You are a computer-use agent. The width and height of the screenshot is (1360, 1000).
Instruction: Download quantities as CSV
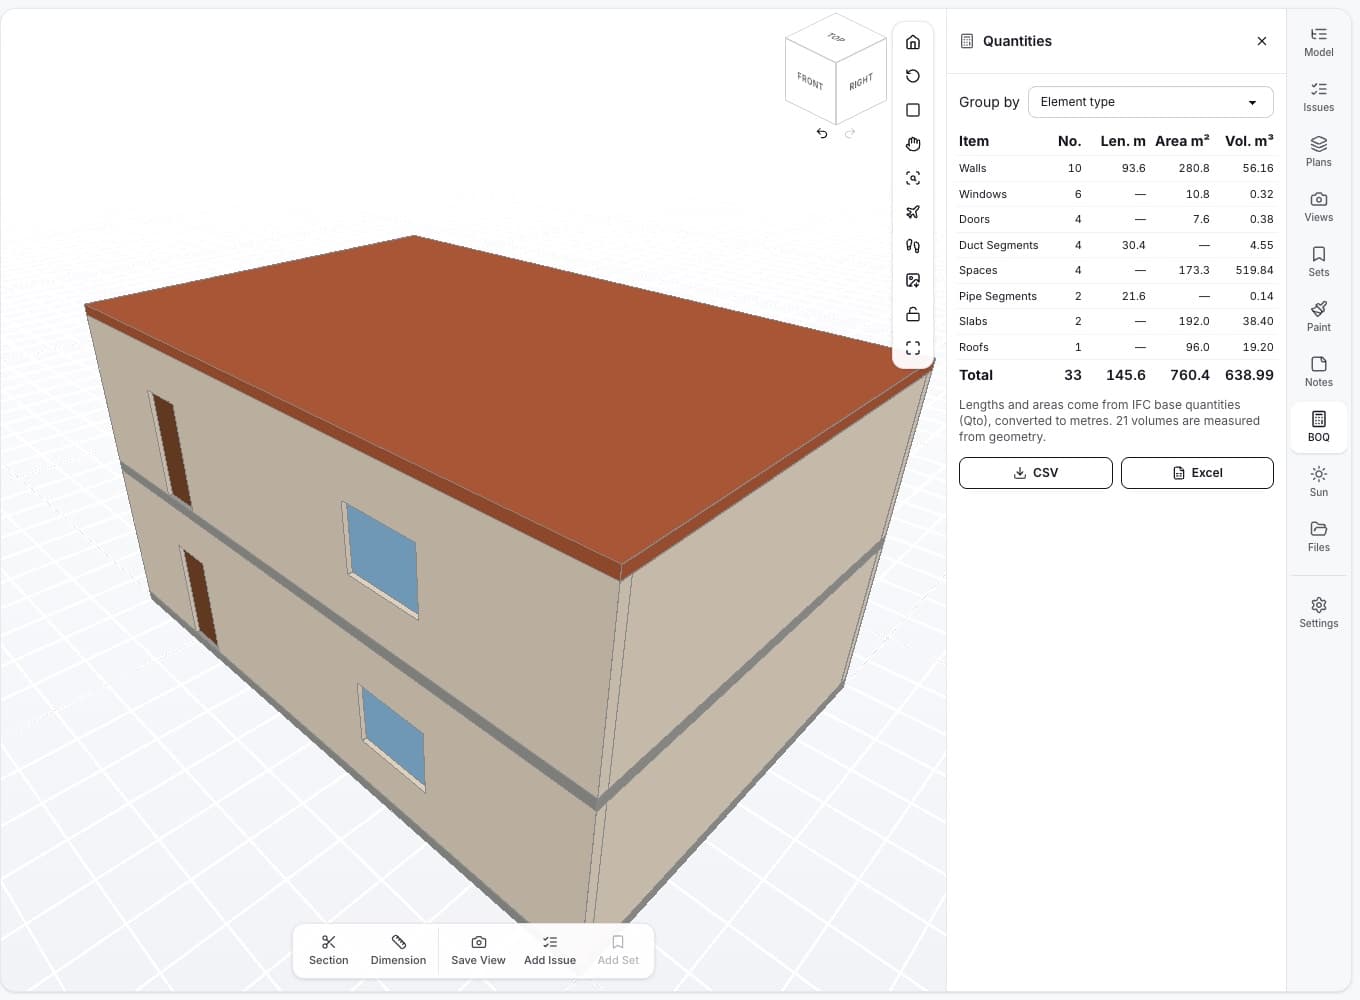click(x=1036, y=473)
